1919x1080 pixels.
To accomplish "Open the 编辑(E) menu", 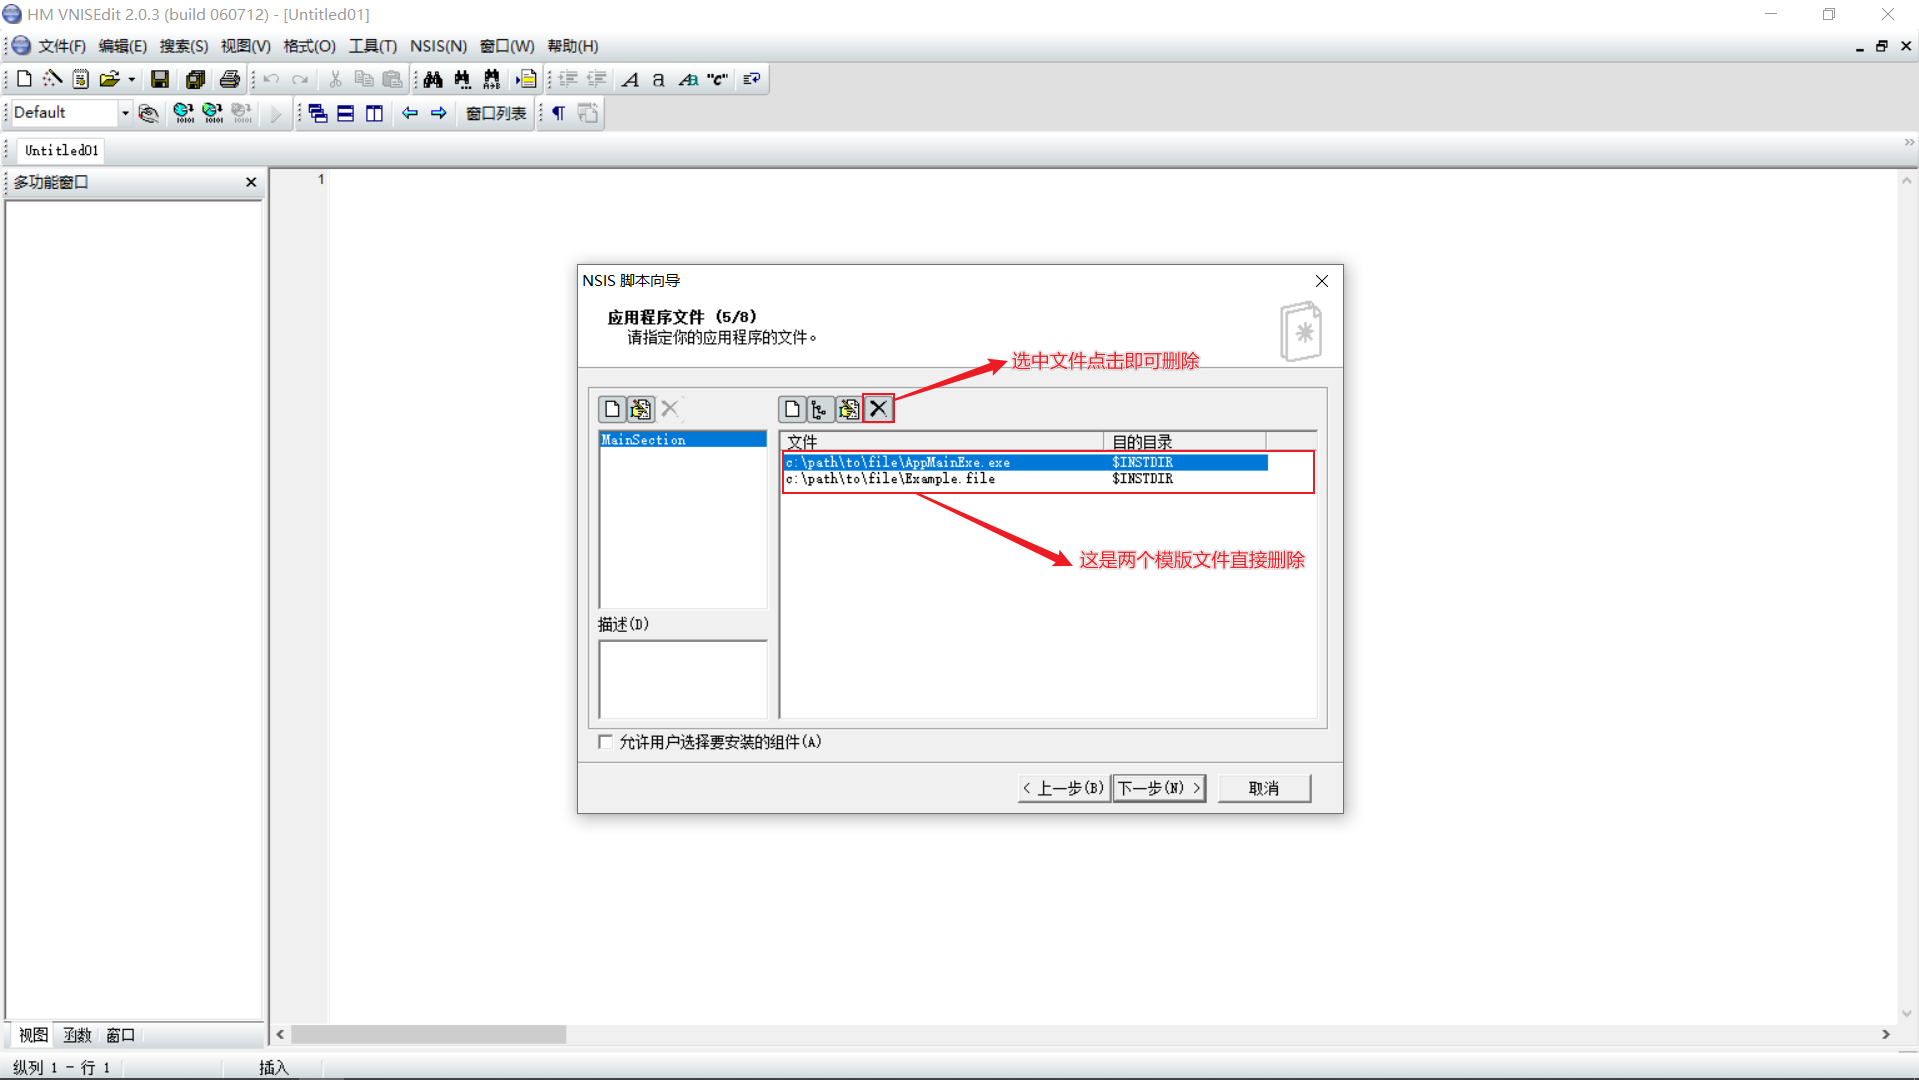I will [x=122, y=46].
